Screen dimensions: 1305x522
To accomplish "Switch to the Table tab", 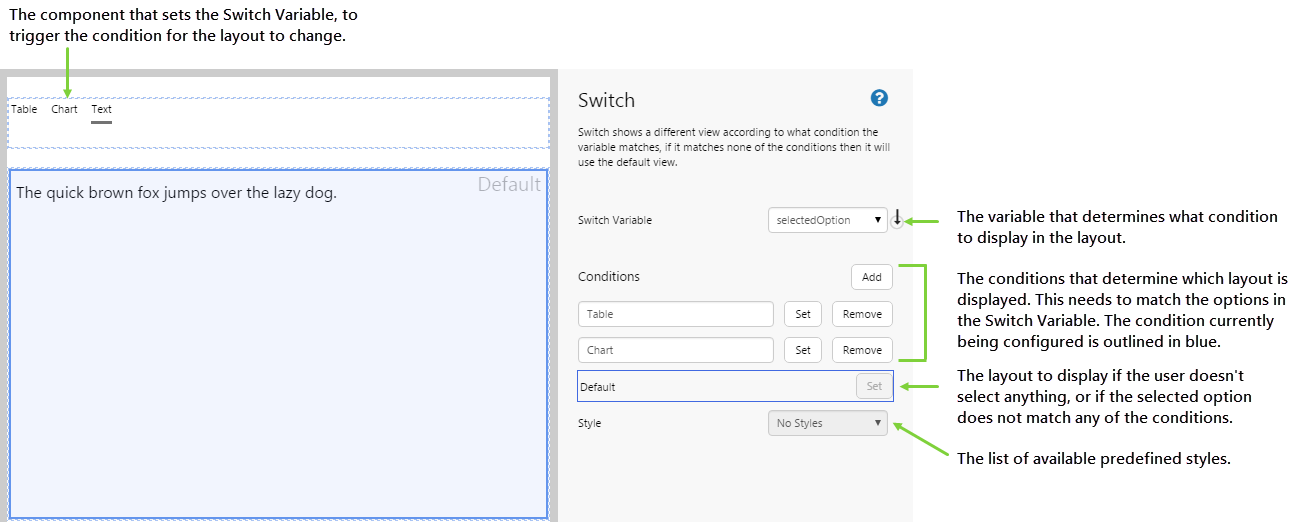I will pyautogui.click(x=24, y=109).
